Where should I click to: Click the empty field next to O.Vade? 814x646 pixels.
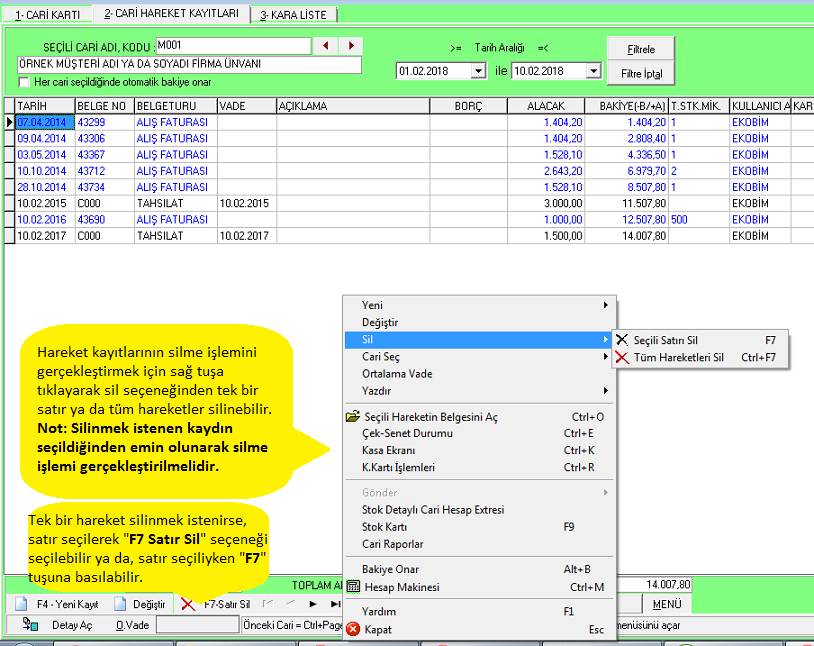pyautogui.click(x=198, y=625)
